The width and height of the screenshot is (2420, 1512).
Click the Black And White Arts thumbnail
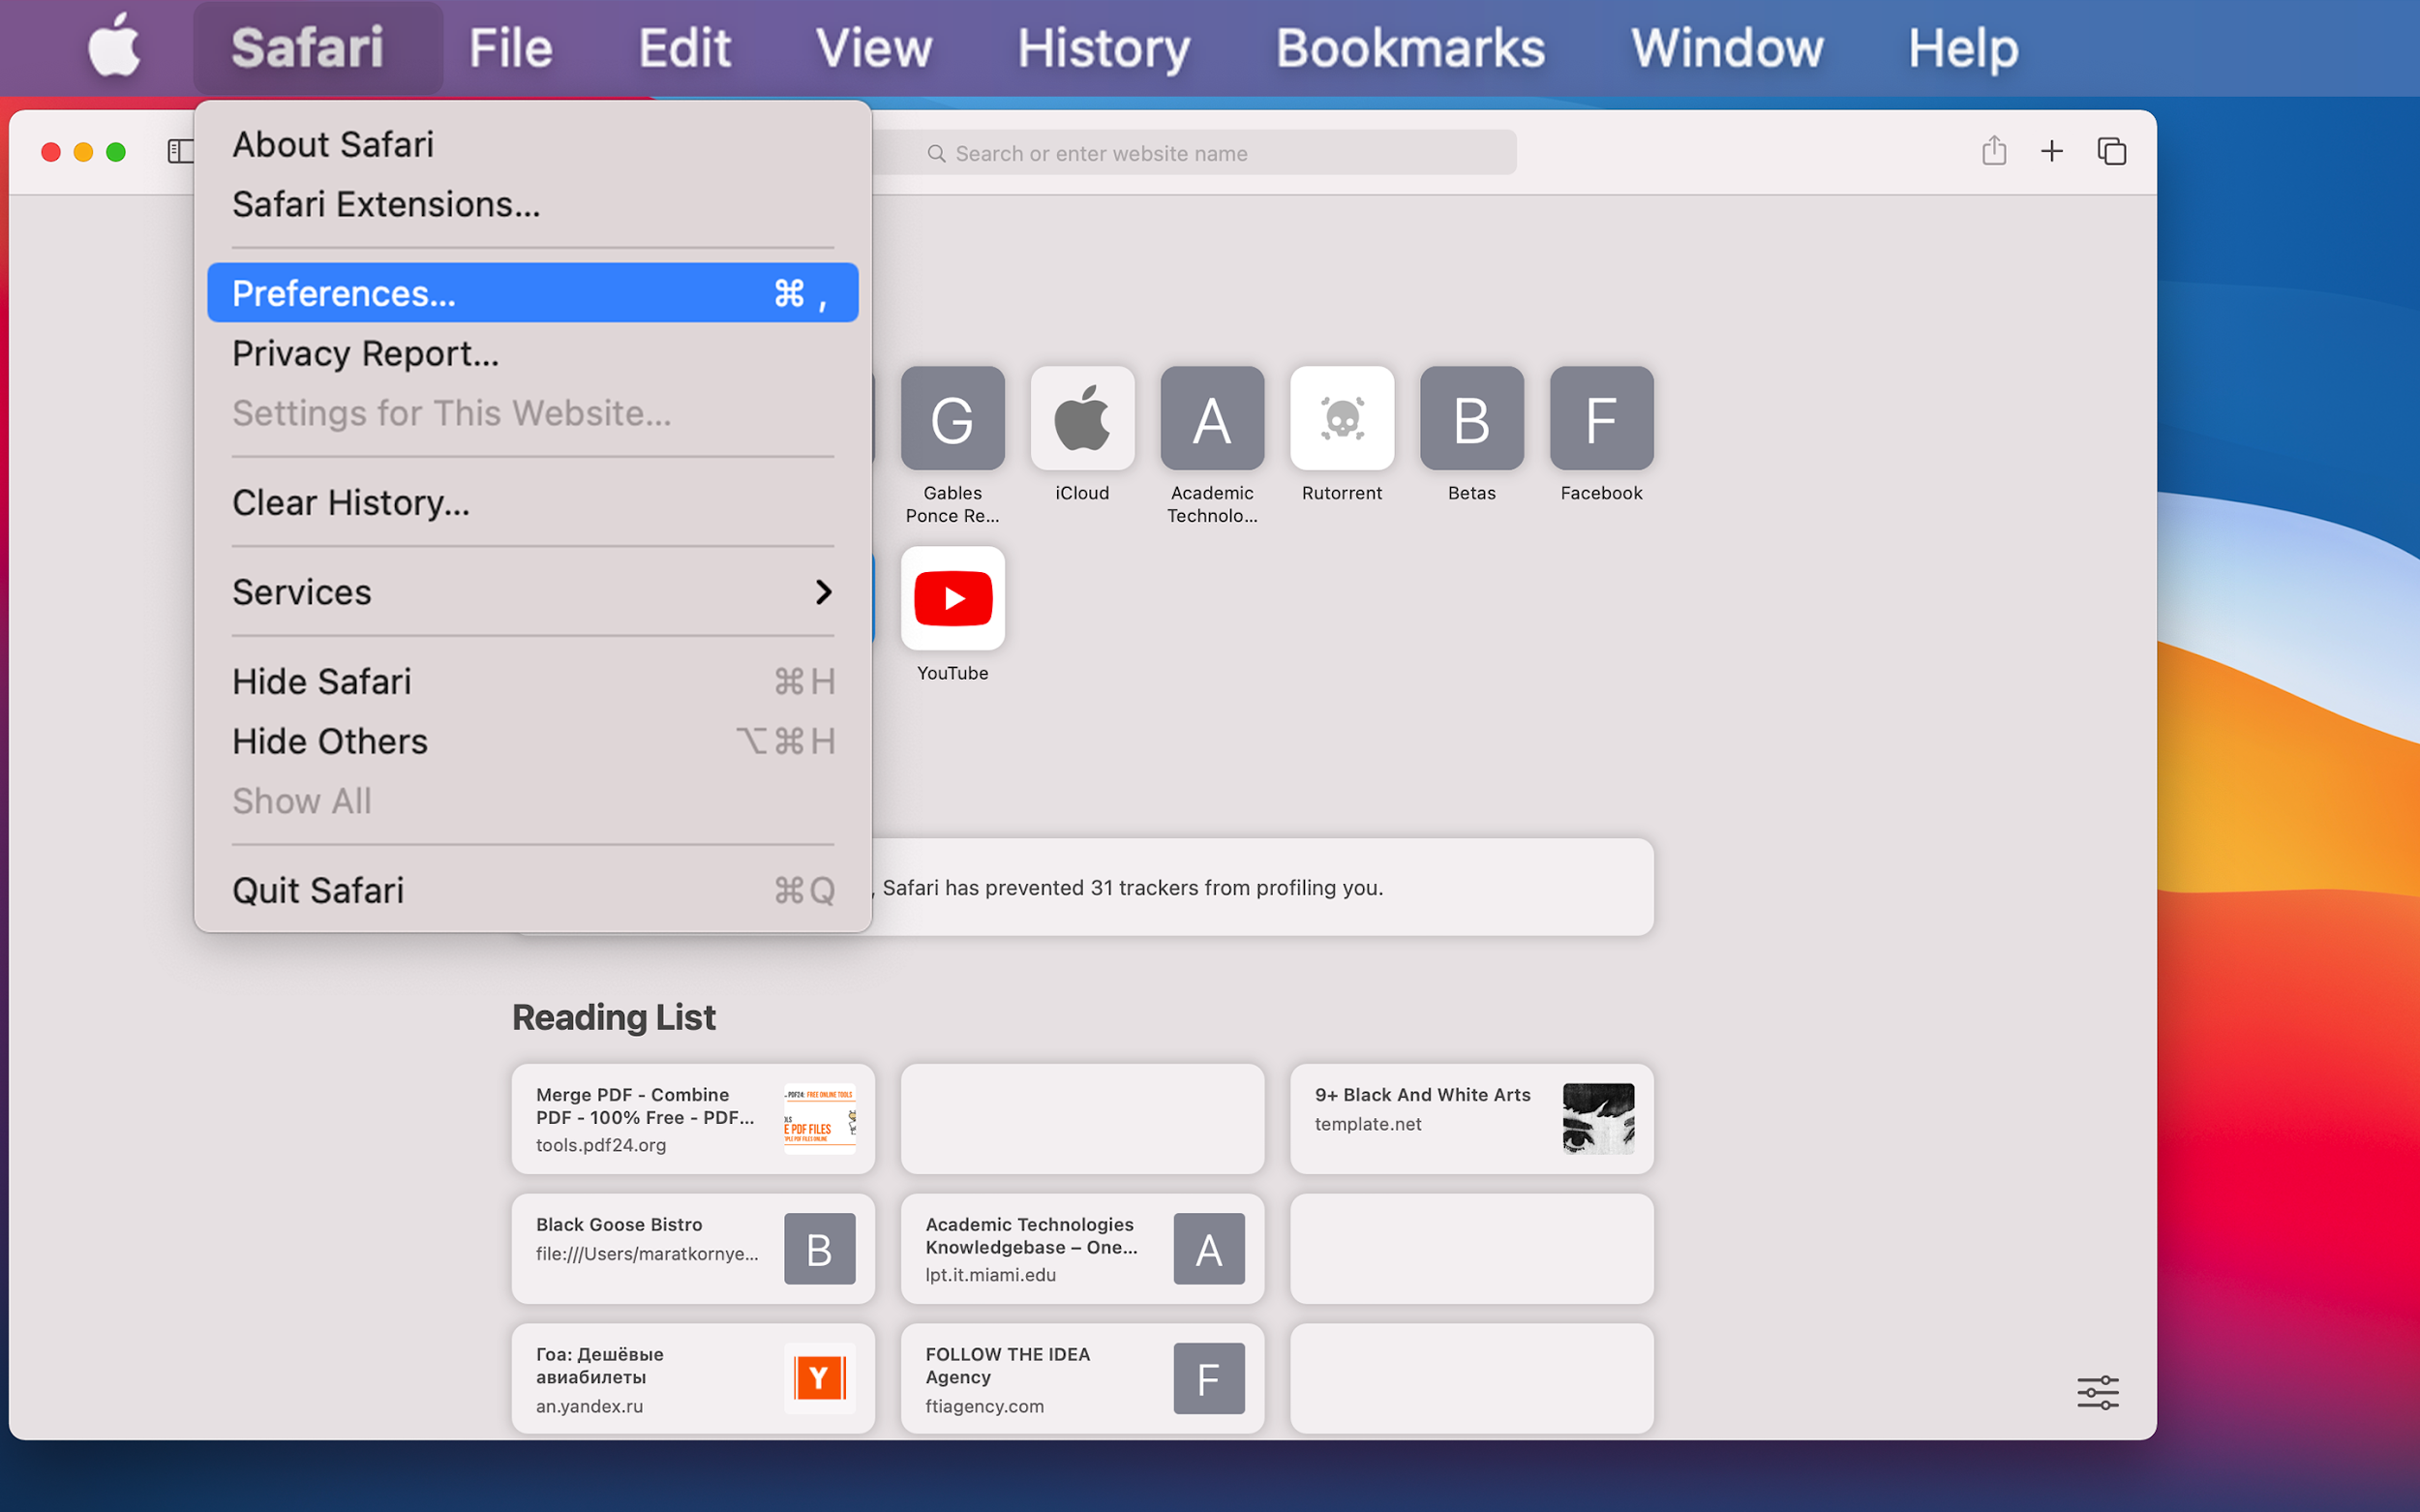click(1598, 1119)
